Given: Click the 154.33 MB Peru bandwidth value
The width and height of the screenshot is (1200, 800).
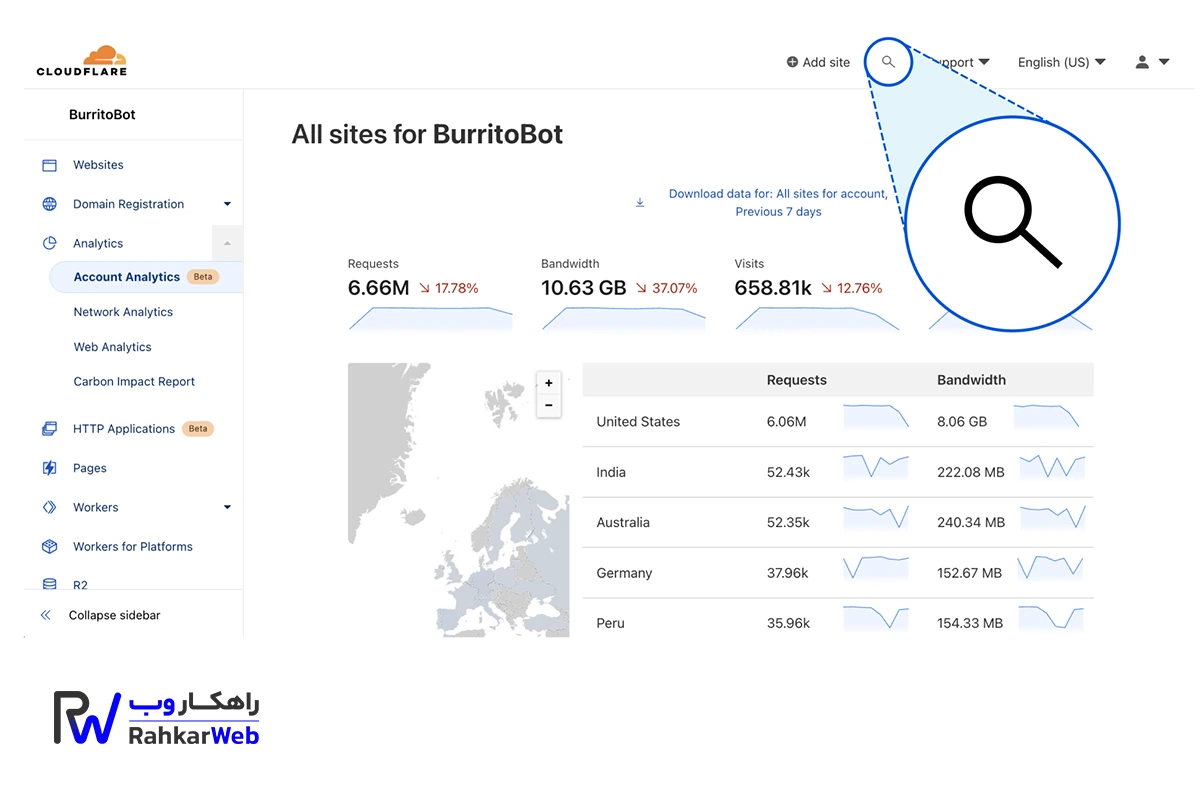Looking at the screenshot, I should pyautogui.click(x=970, y=623).
